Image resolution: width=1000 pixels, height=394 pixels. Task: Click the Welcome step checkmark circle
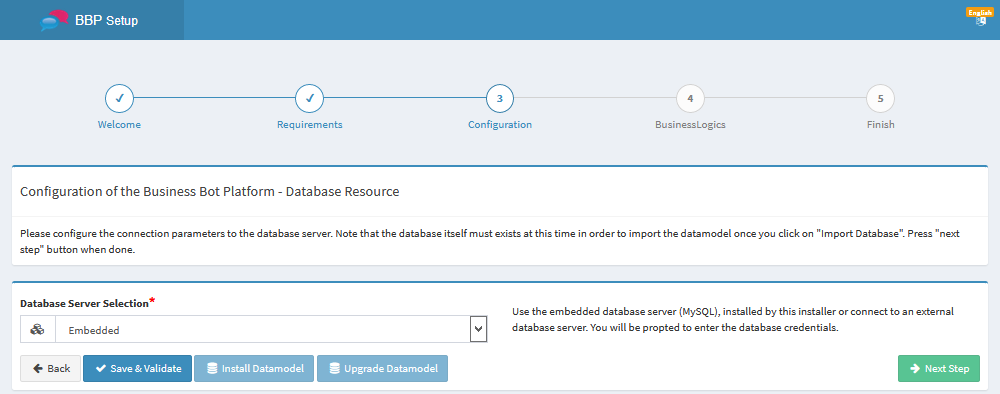point(119,99)
